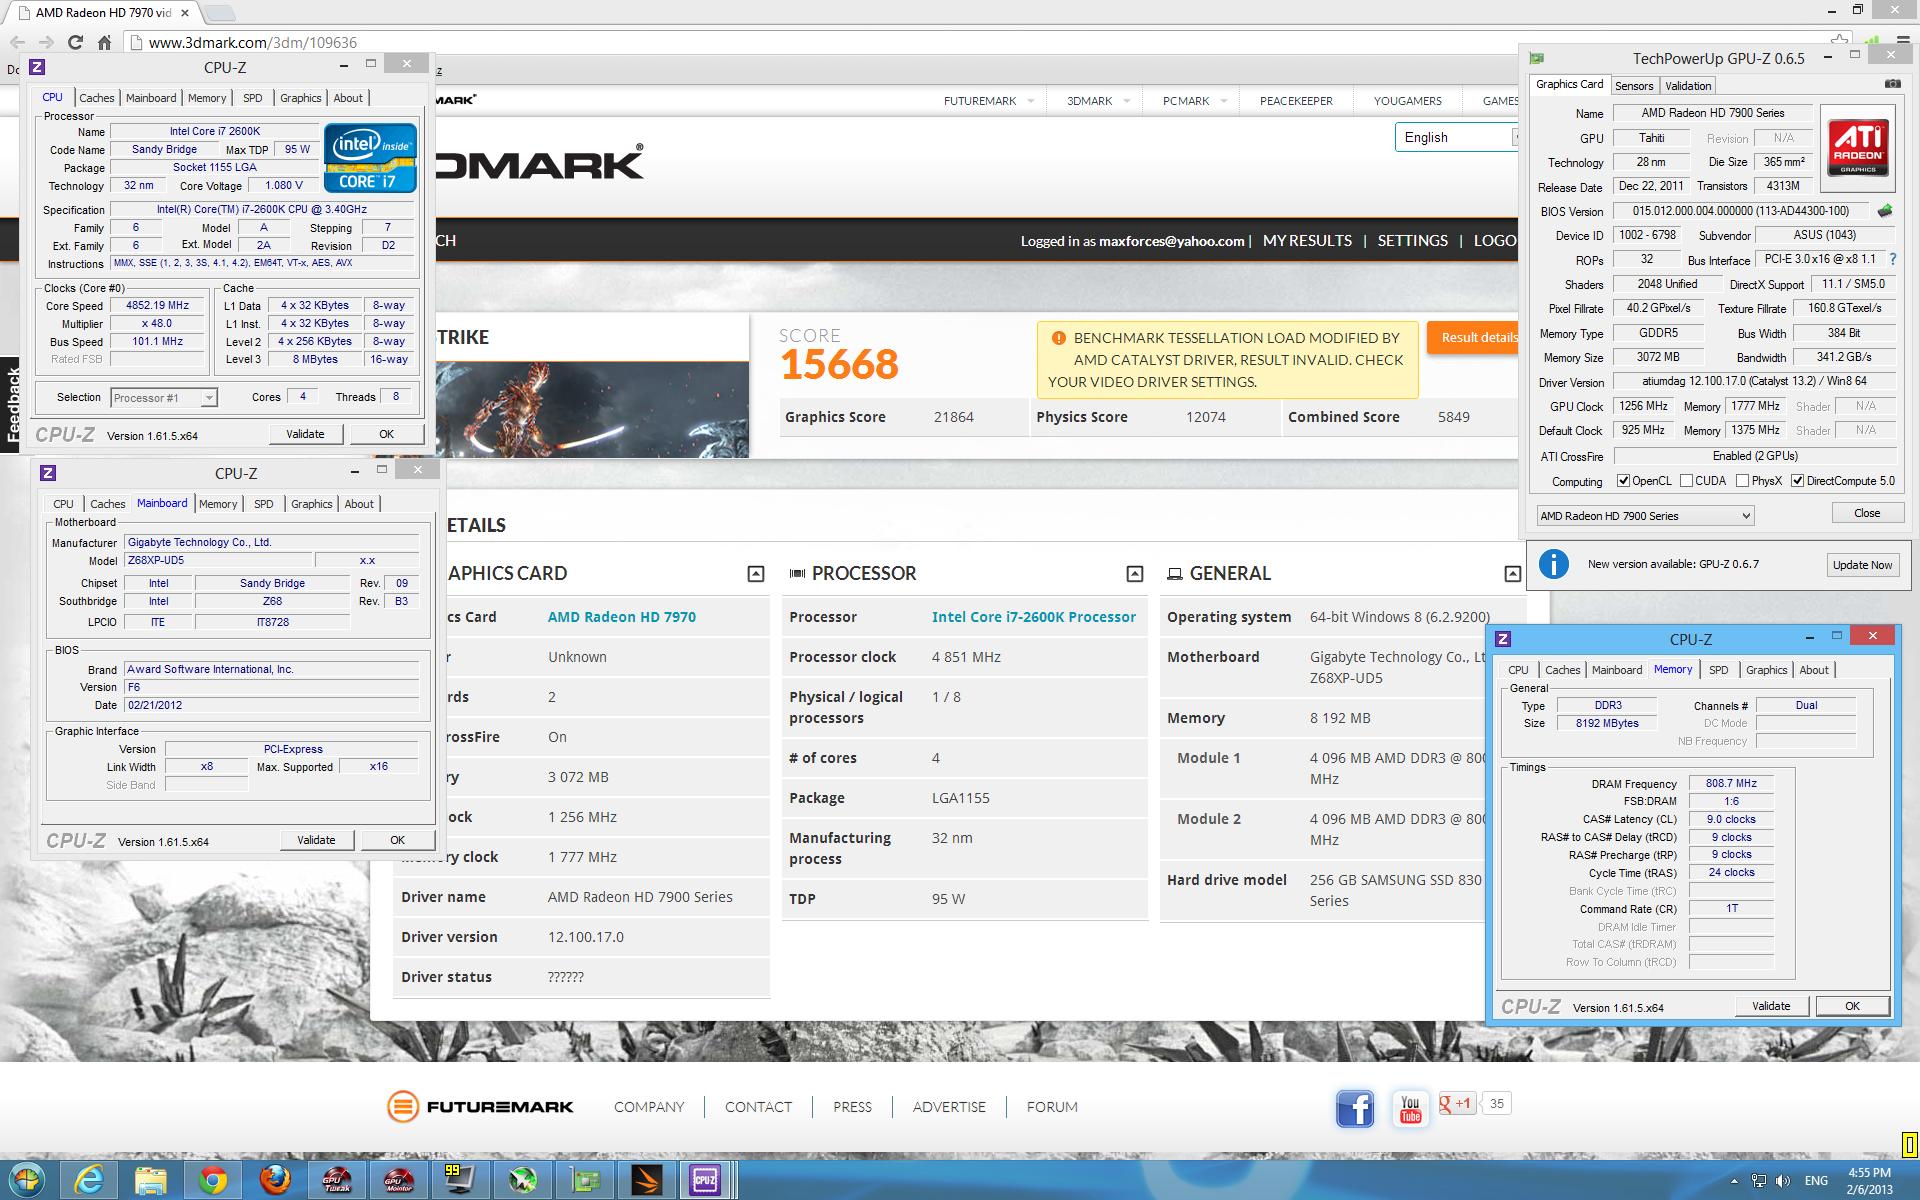Open the vertical Feedback side tab
This screenshot has height=1200, width=1920.
click(x=11, y=403)
